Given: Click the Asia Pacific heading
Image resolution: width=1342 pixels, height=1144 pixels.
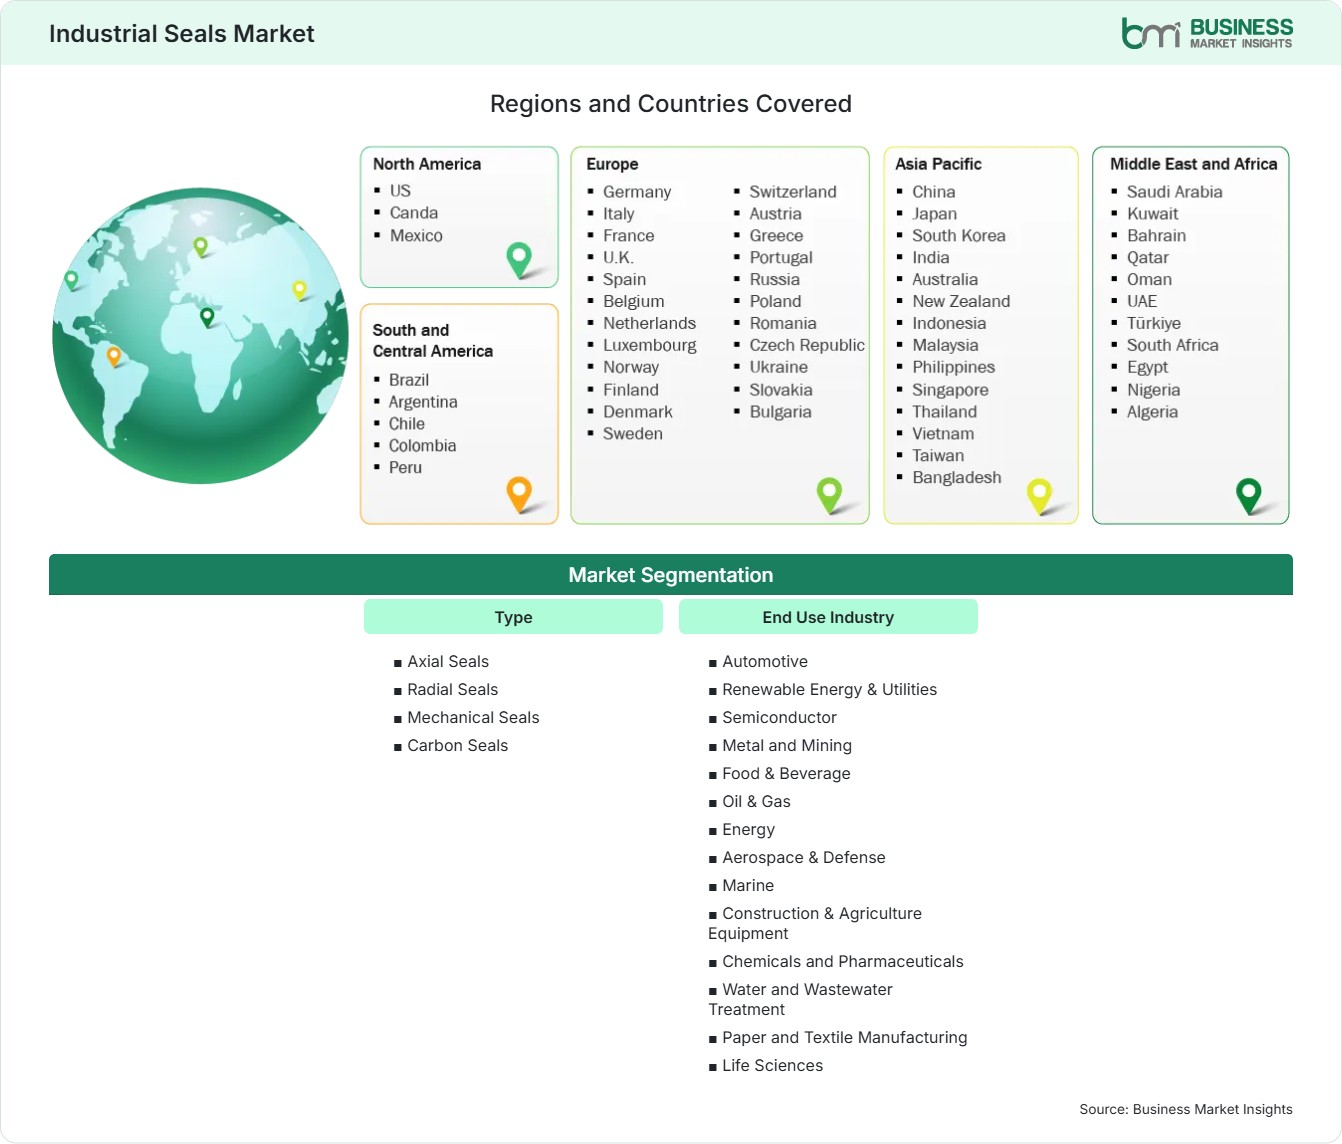Looking at the screenshot, I should (938, 164).
